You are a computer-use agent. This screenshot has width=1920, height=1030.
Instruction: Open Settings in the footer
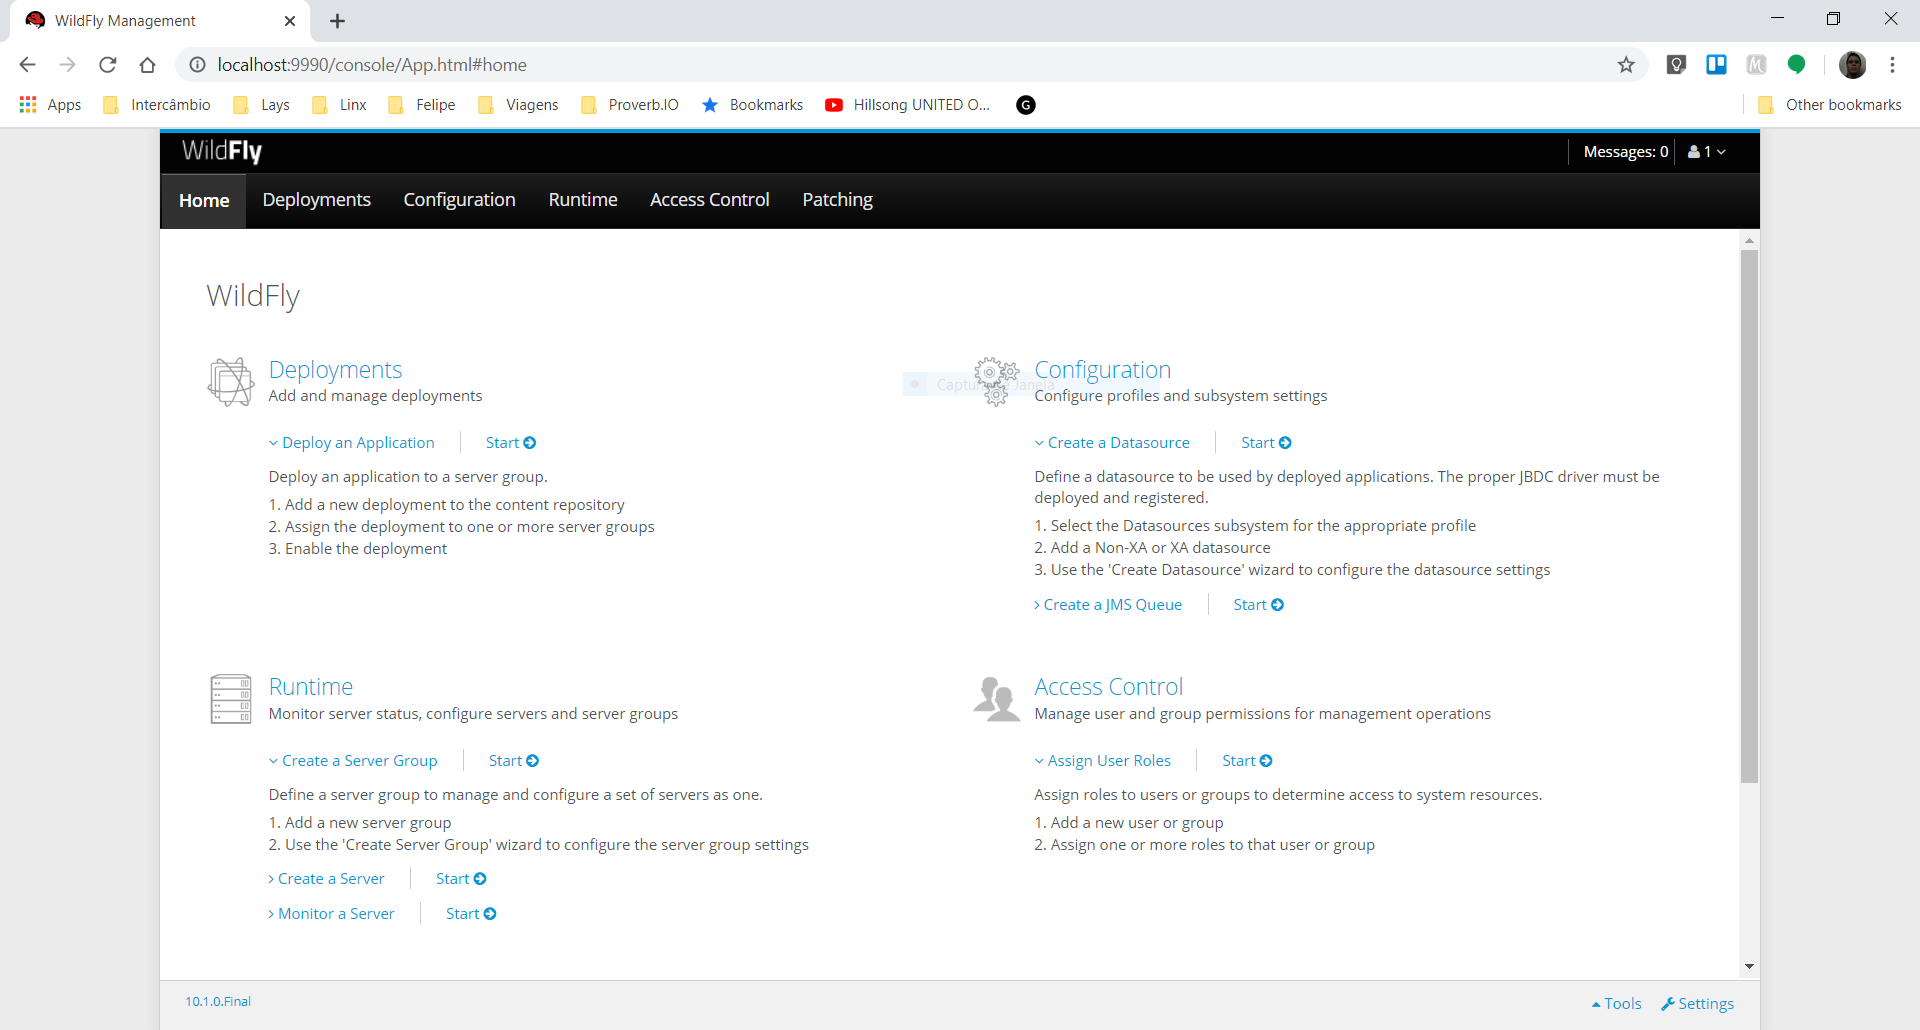pos(1698,1004)
